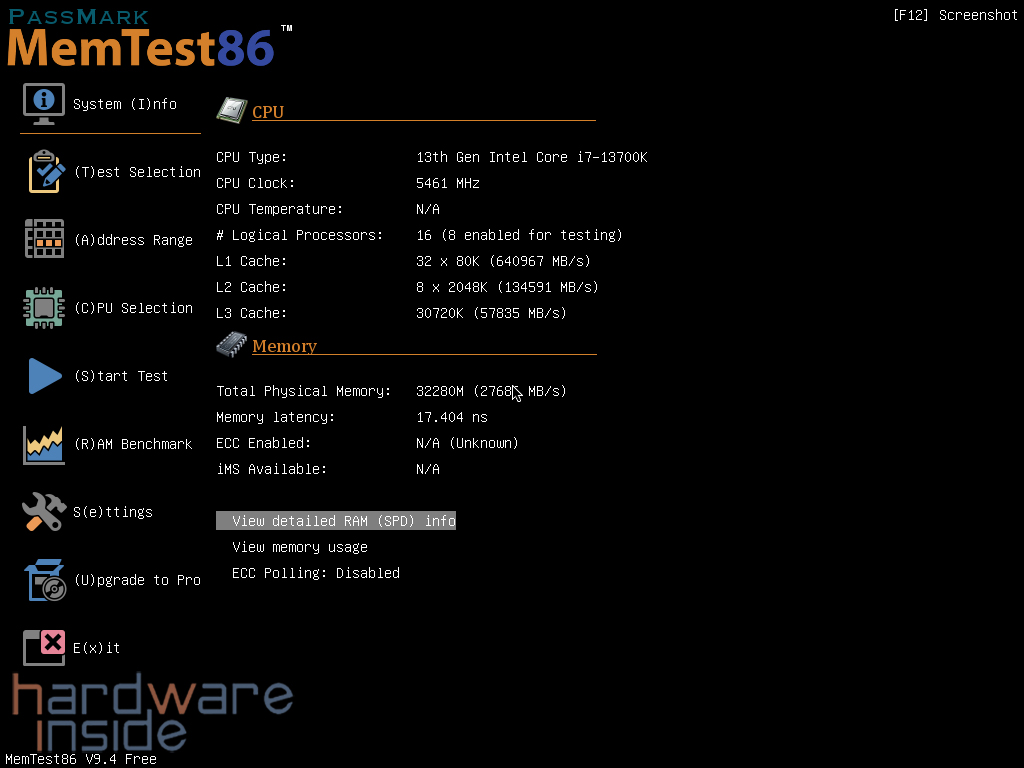Select the (U)pgrade to Pro label
1024x768 pixels.
click(137, 580)
